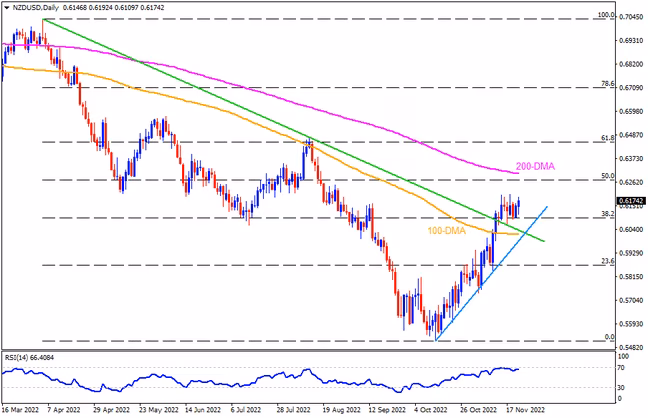Click the 0.64870 price axis value
Screen dimensions: 648x418
631,135
